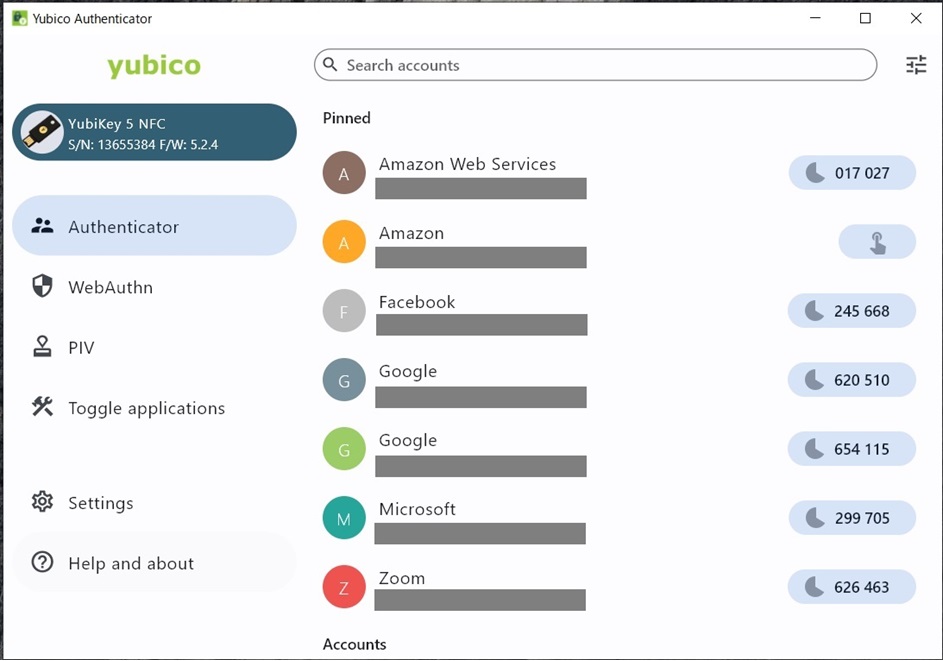This screenshot has width=943, height=661.
Task: Click the orange Amazon avatar icon
Action: point(344,243)
